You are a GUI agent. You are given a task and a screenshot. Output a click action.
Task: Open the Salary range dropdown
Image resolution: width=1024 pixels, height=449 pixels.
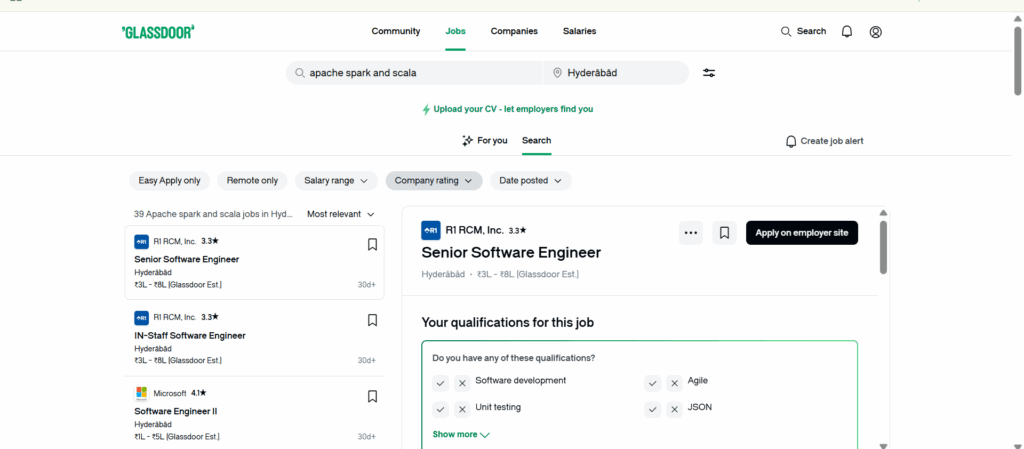click(x=336, y=181)
